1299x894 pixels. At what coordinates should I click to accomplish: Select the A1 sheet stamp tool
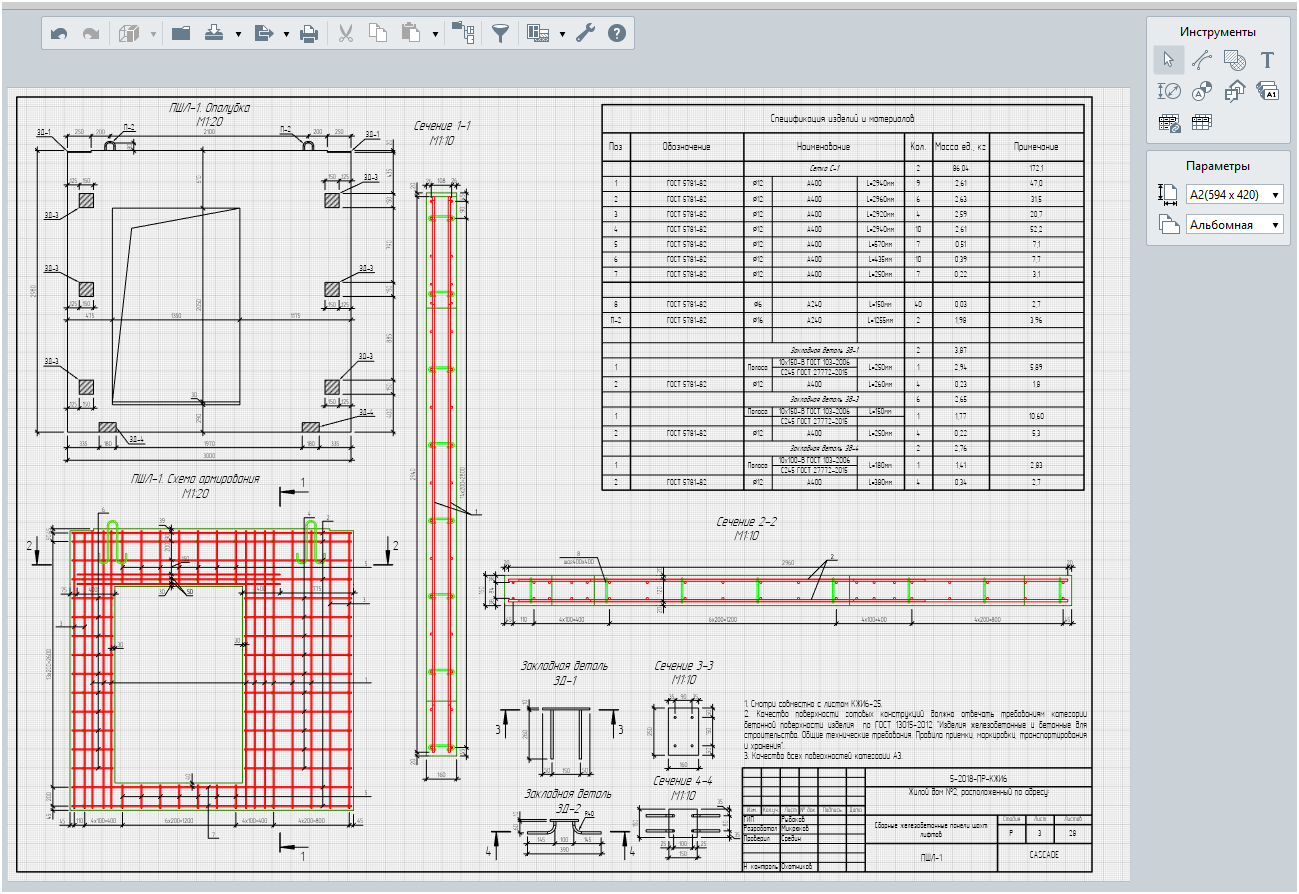click(1268, 91)
